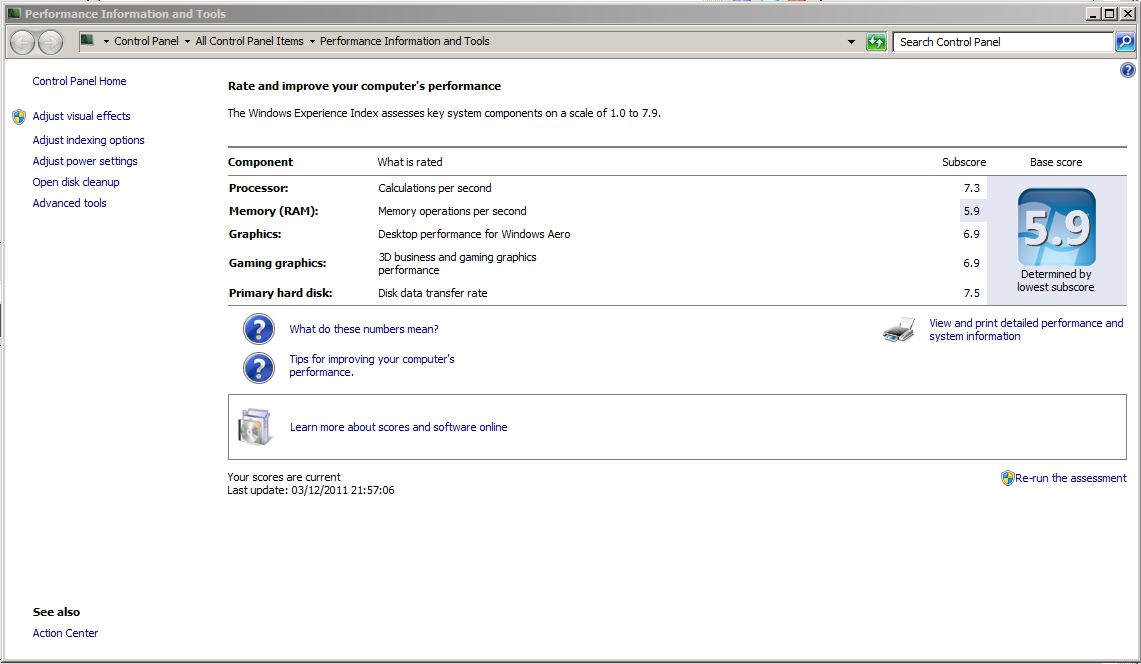
Task: Open the address bar history dropdown arrow
Action: pyautogui.click(x=851, y=42)
